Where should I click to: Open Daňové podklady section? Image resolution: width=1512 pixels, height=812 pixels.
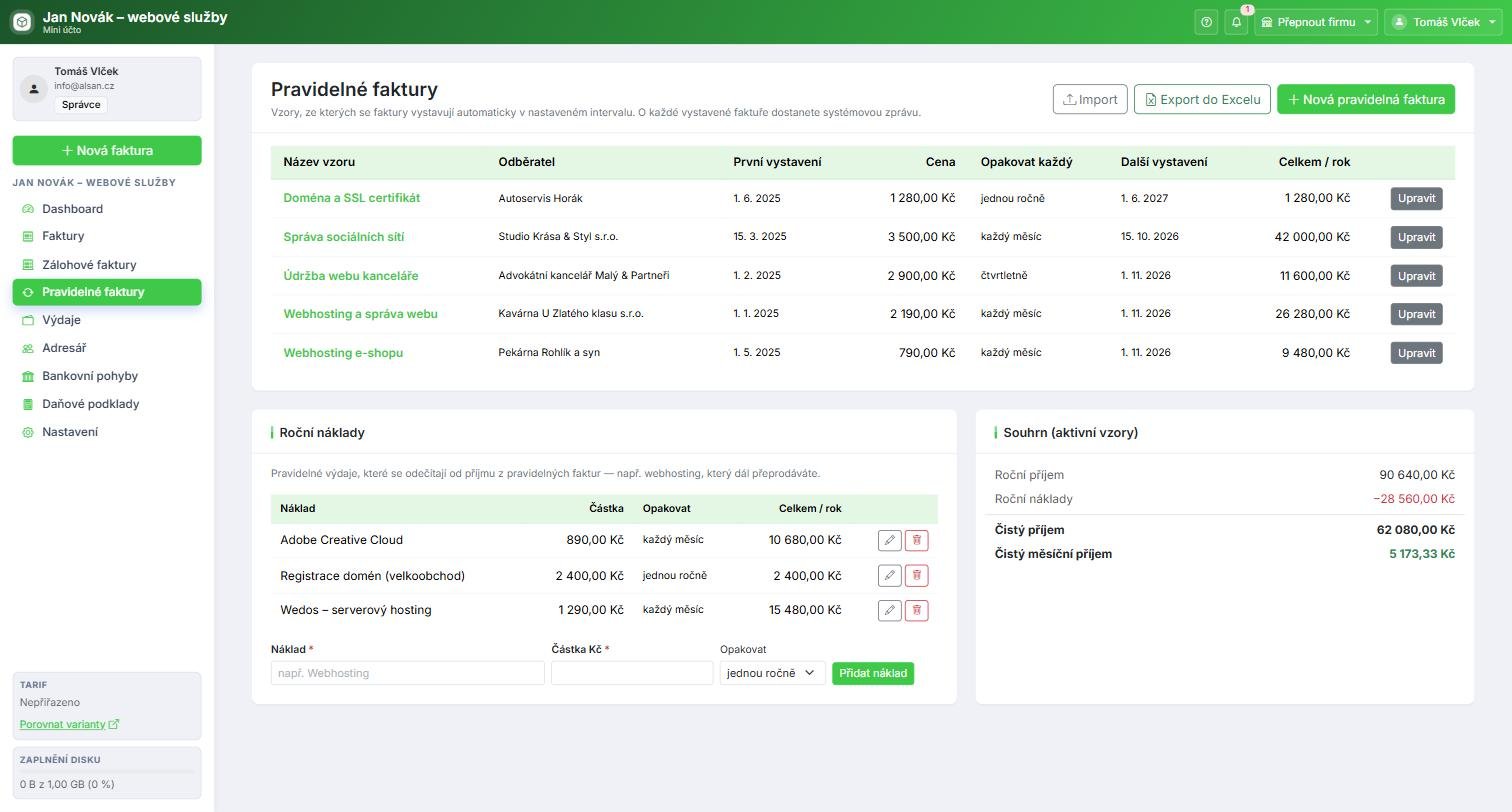[107, 404]
